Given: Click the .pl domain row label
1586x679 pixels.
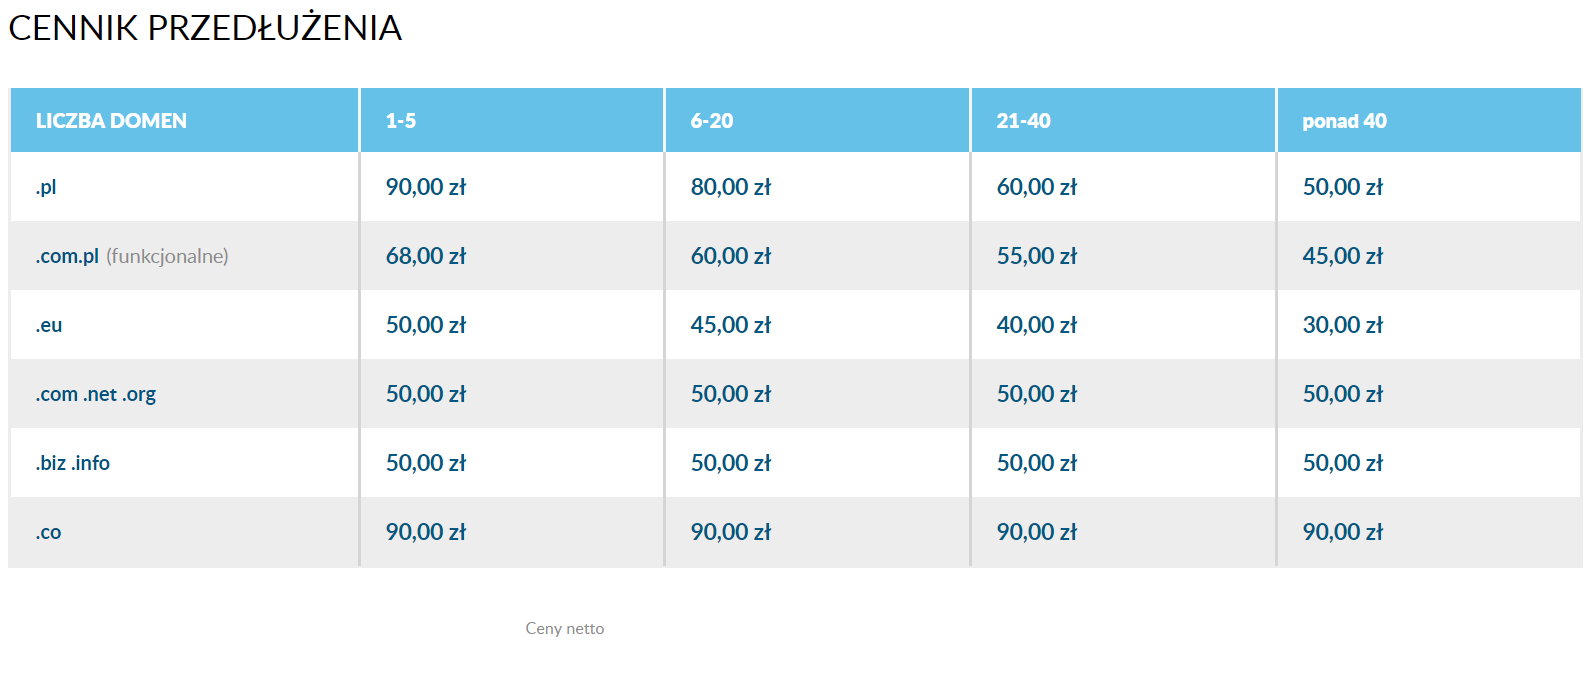Looking at the screenshot, I should [x=47, y=187].
